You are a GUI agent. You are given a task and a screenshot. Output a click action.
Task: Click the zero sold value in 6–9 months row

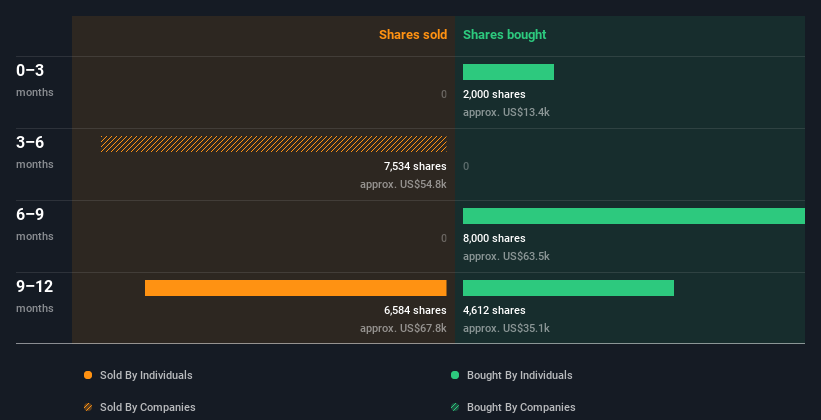point(444,238)
